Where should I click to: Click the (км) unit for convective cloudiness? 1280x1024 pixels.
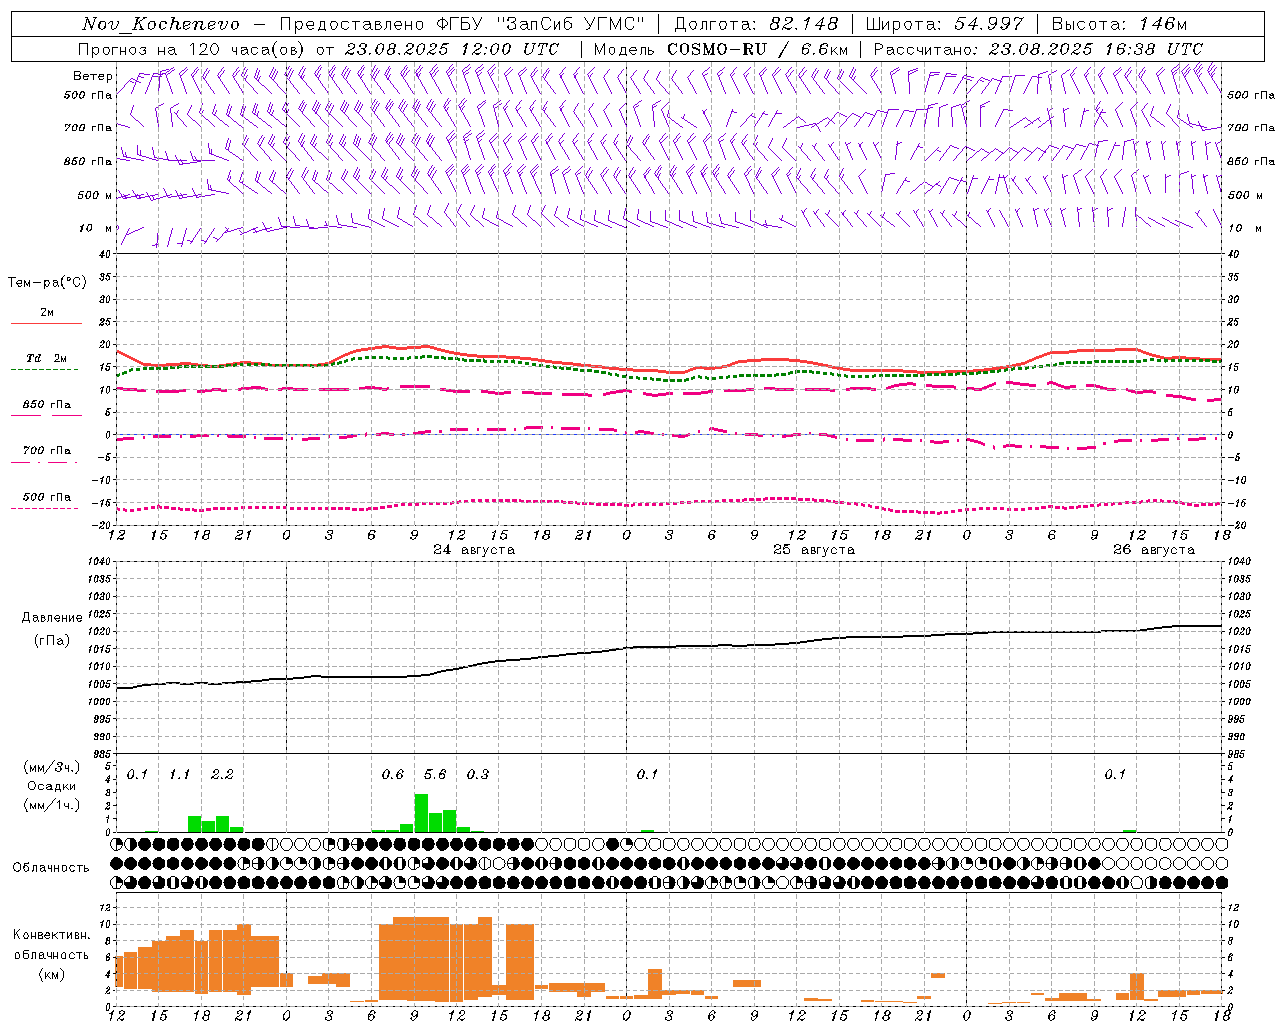[52, 973]
